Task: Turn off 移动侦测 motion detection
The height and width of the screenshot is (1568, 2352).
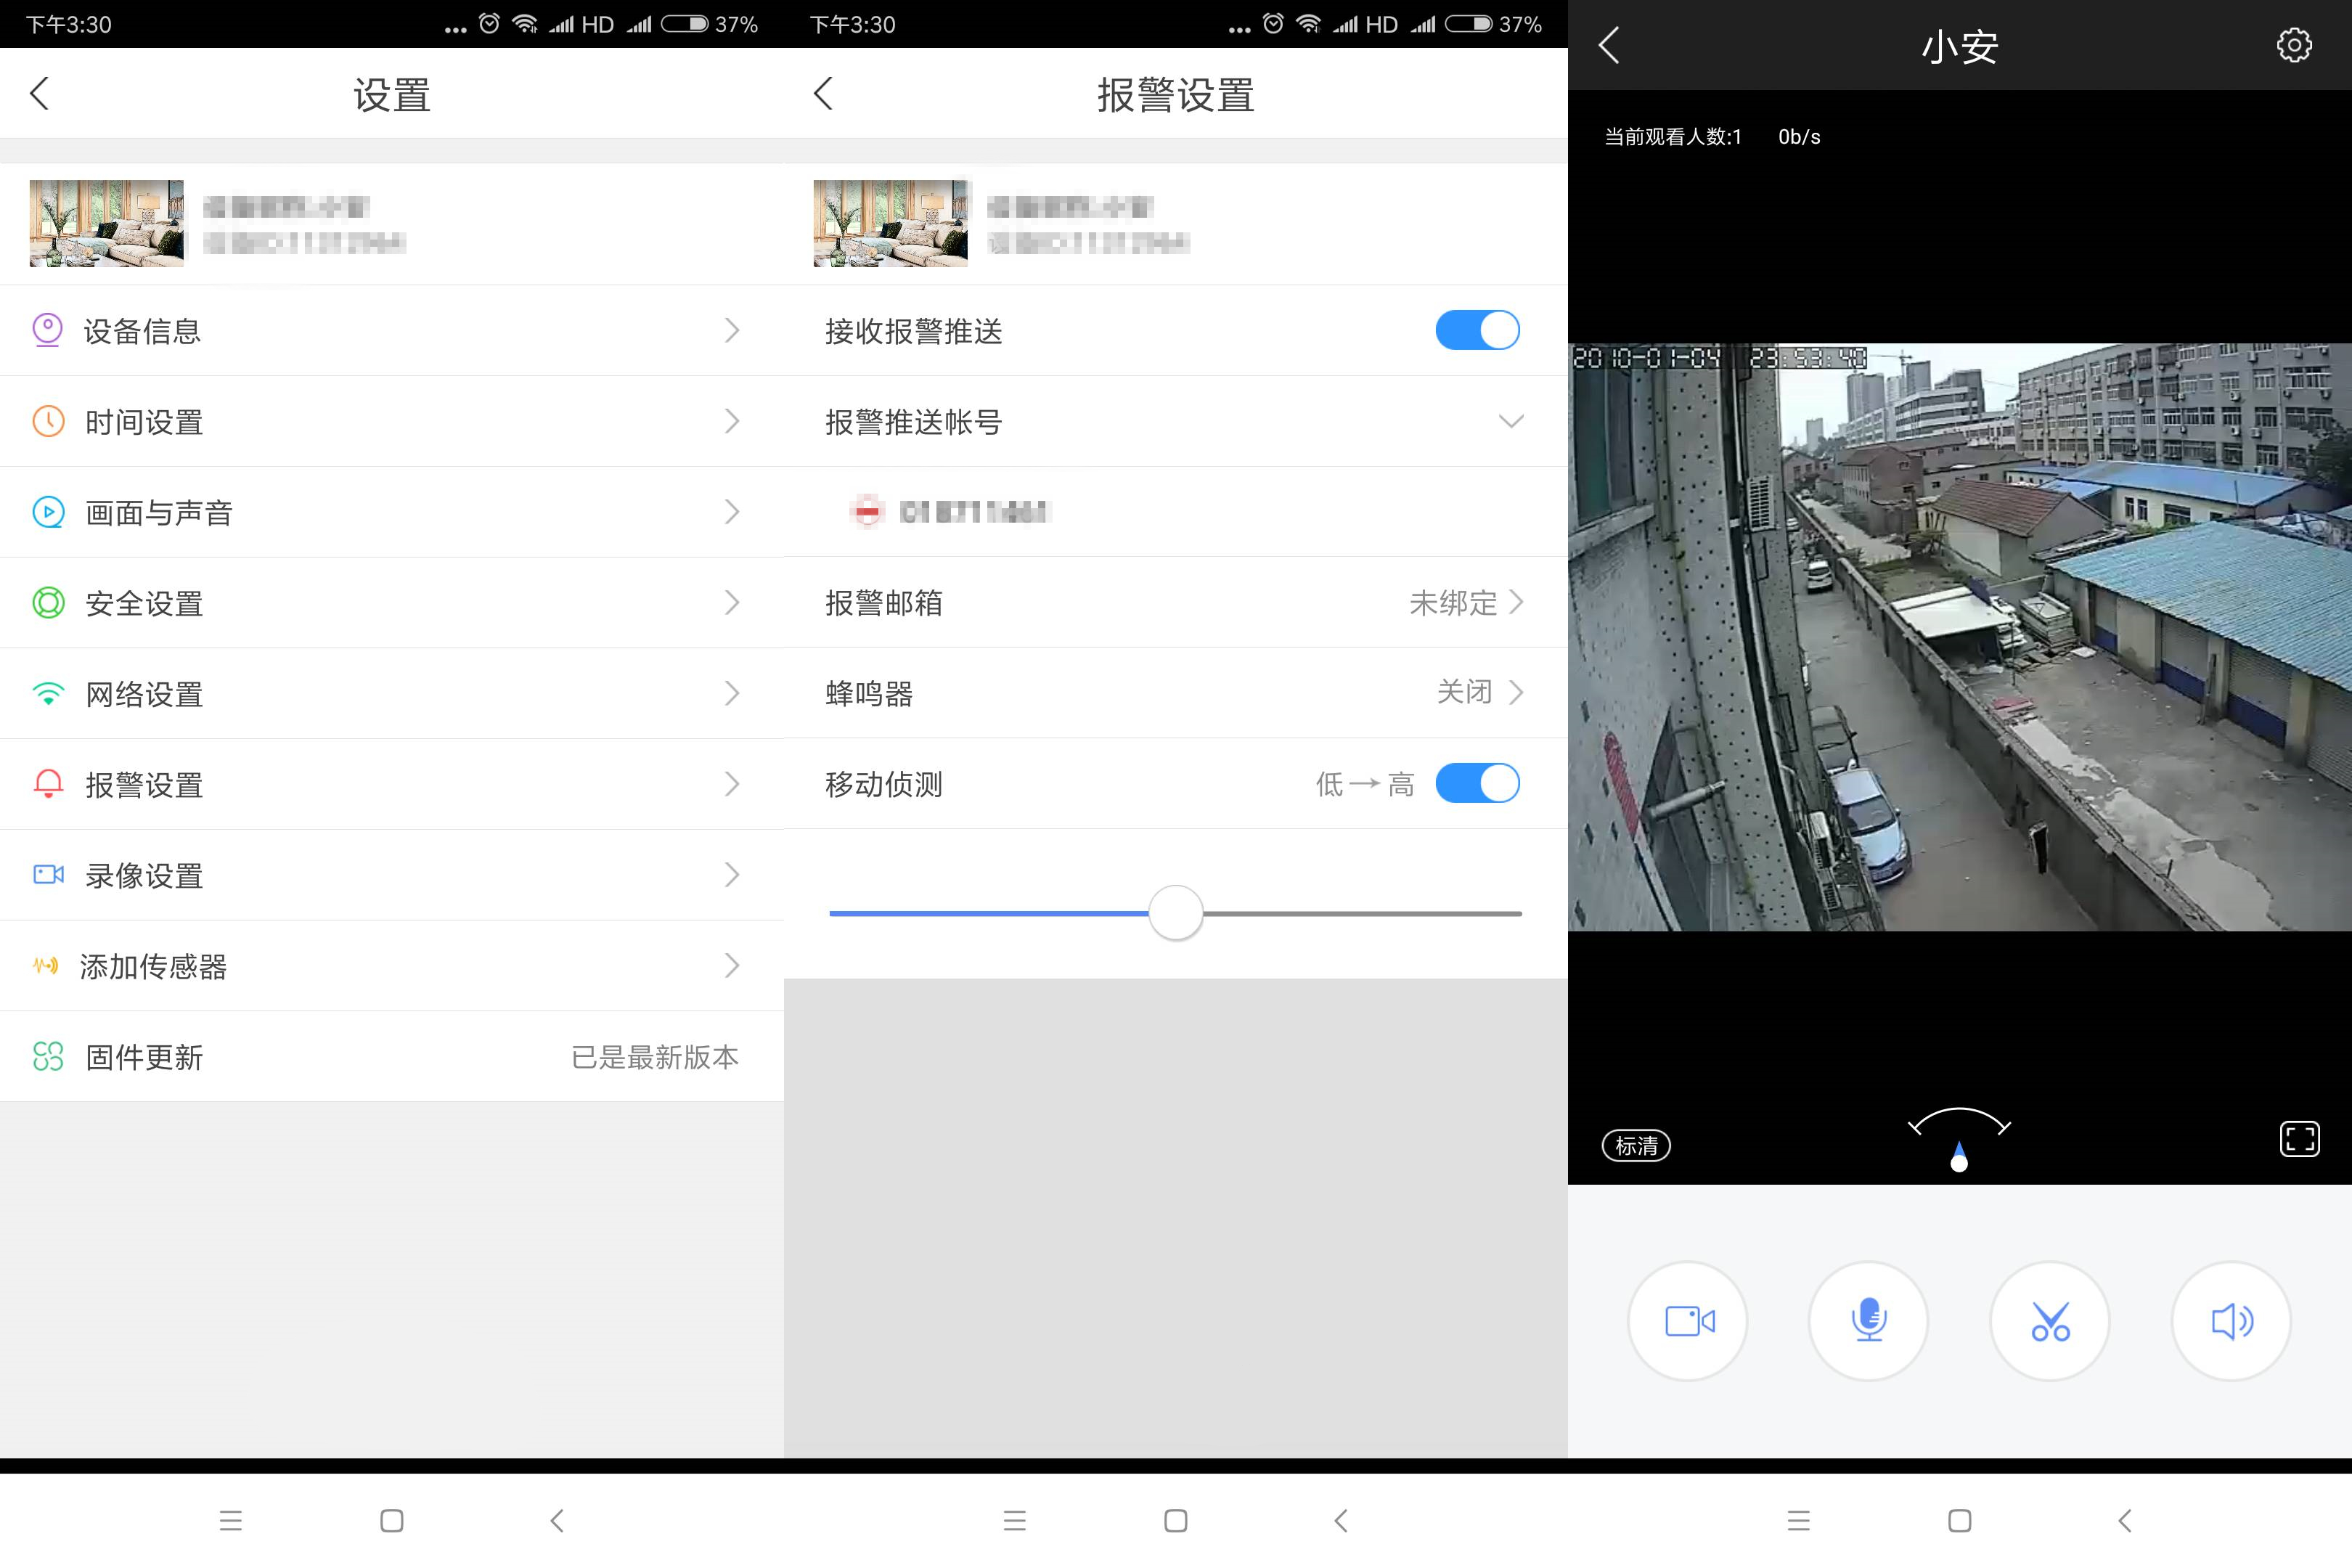Action: point(1478,784)
